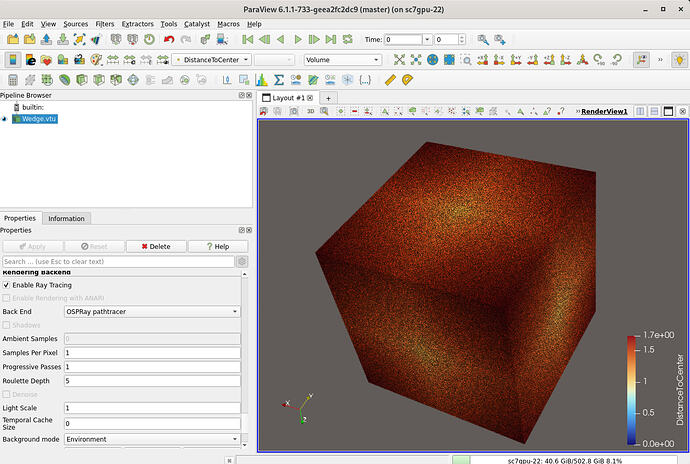690x464 pixels.
Task: Click the Roulette Depth field
Action: (152, 381)
